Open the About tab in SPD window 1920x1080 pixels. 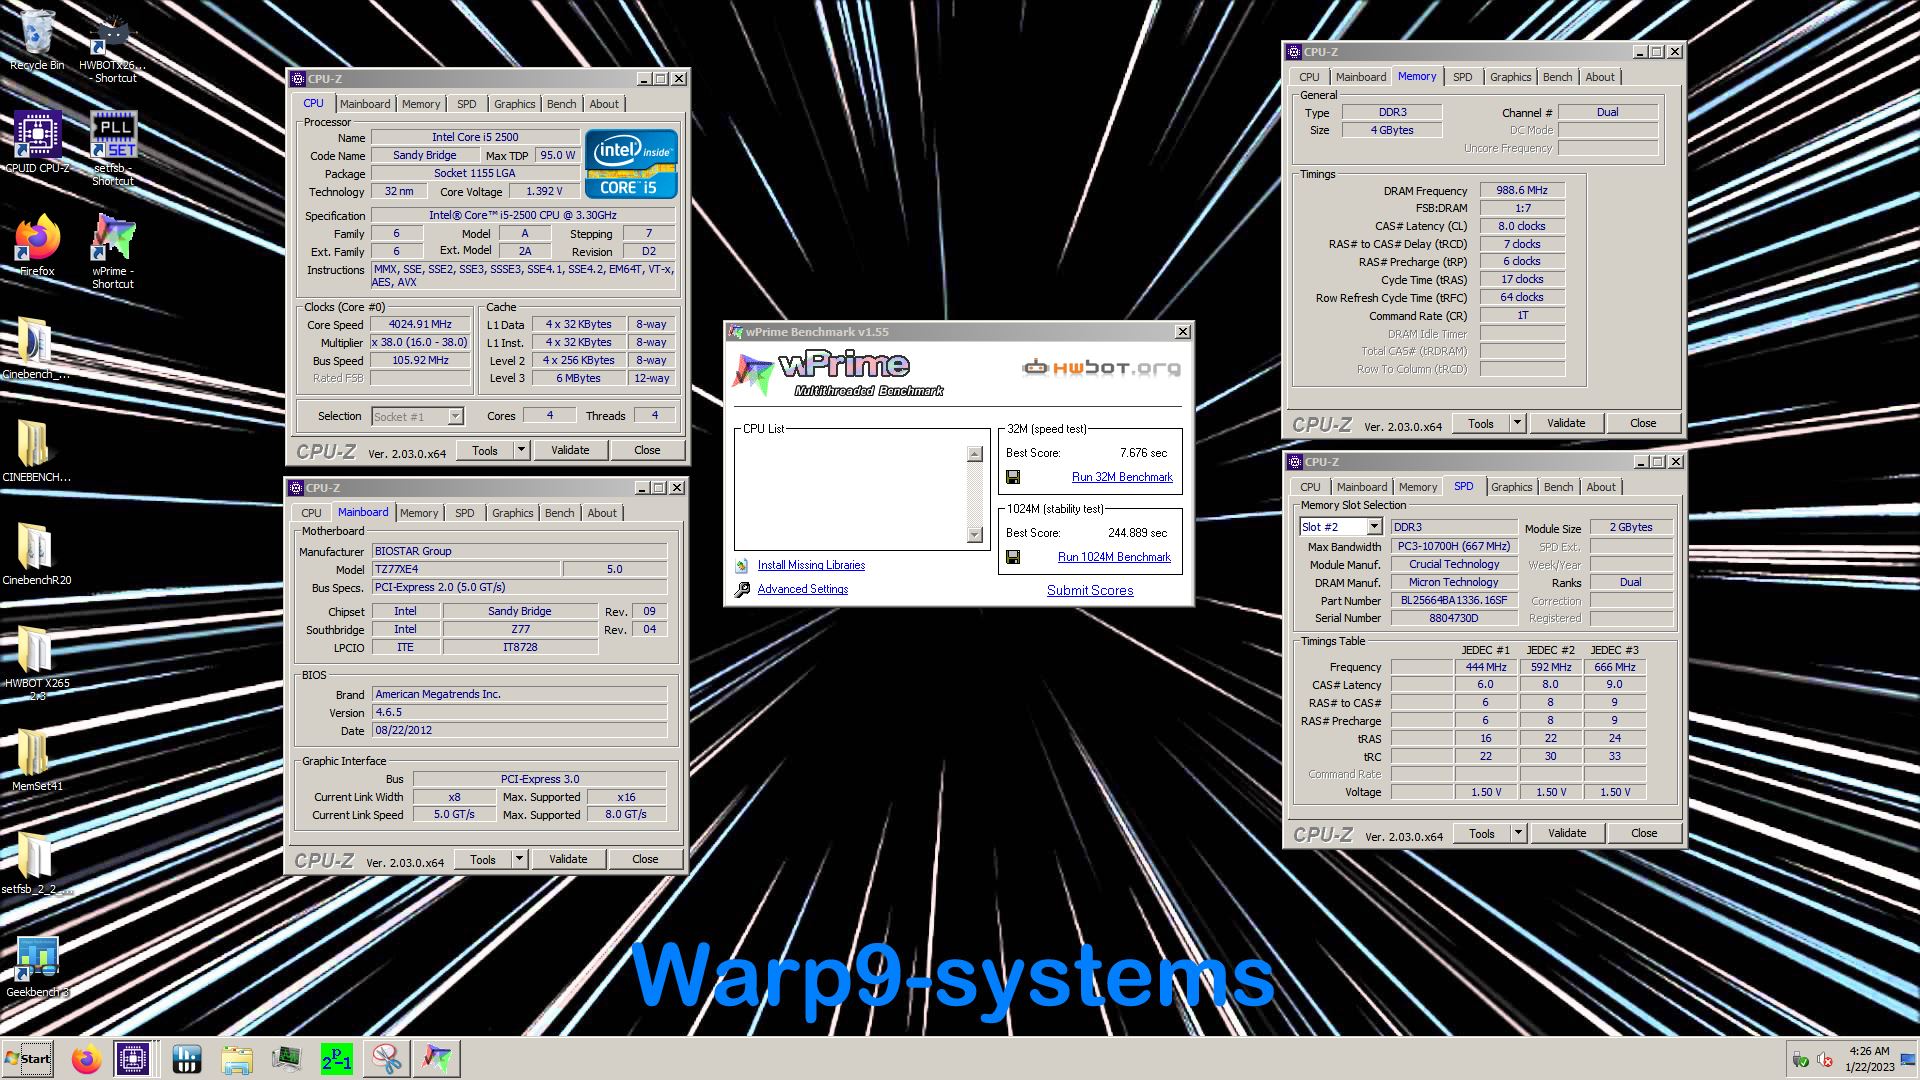(1601, 487)
